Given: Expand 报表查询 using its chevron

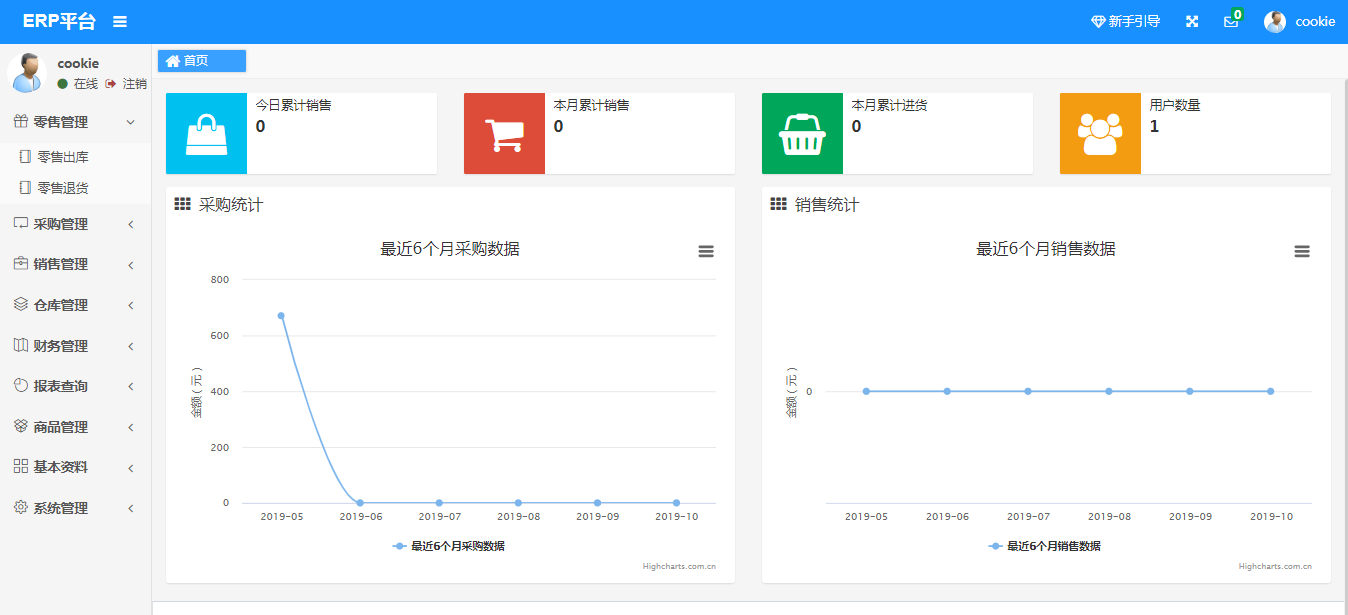Looking at the screenshot, I should [131, 387].
